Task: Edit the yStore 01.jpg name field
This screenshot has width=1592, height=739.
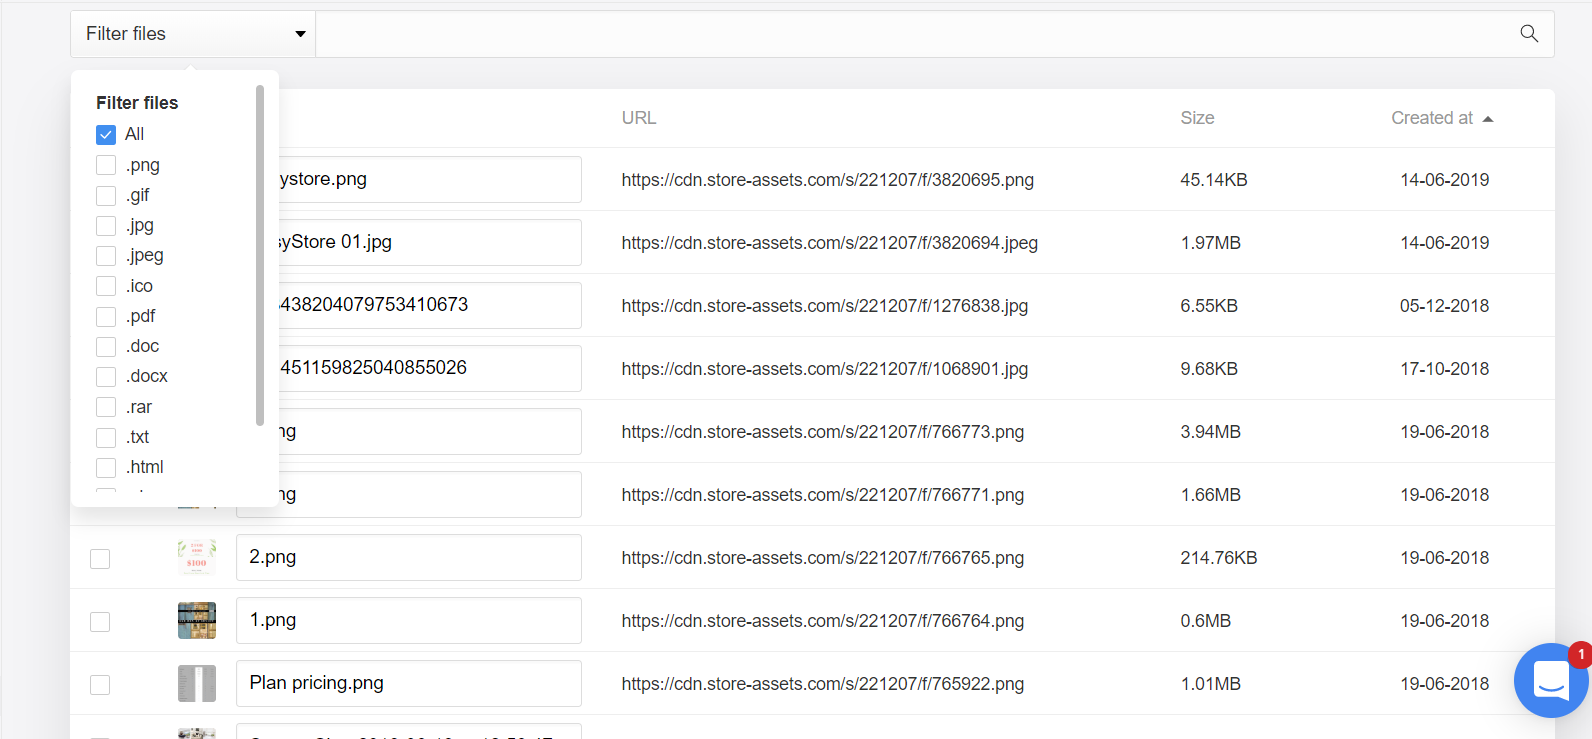Action: tap(430, 242)
